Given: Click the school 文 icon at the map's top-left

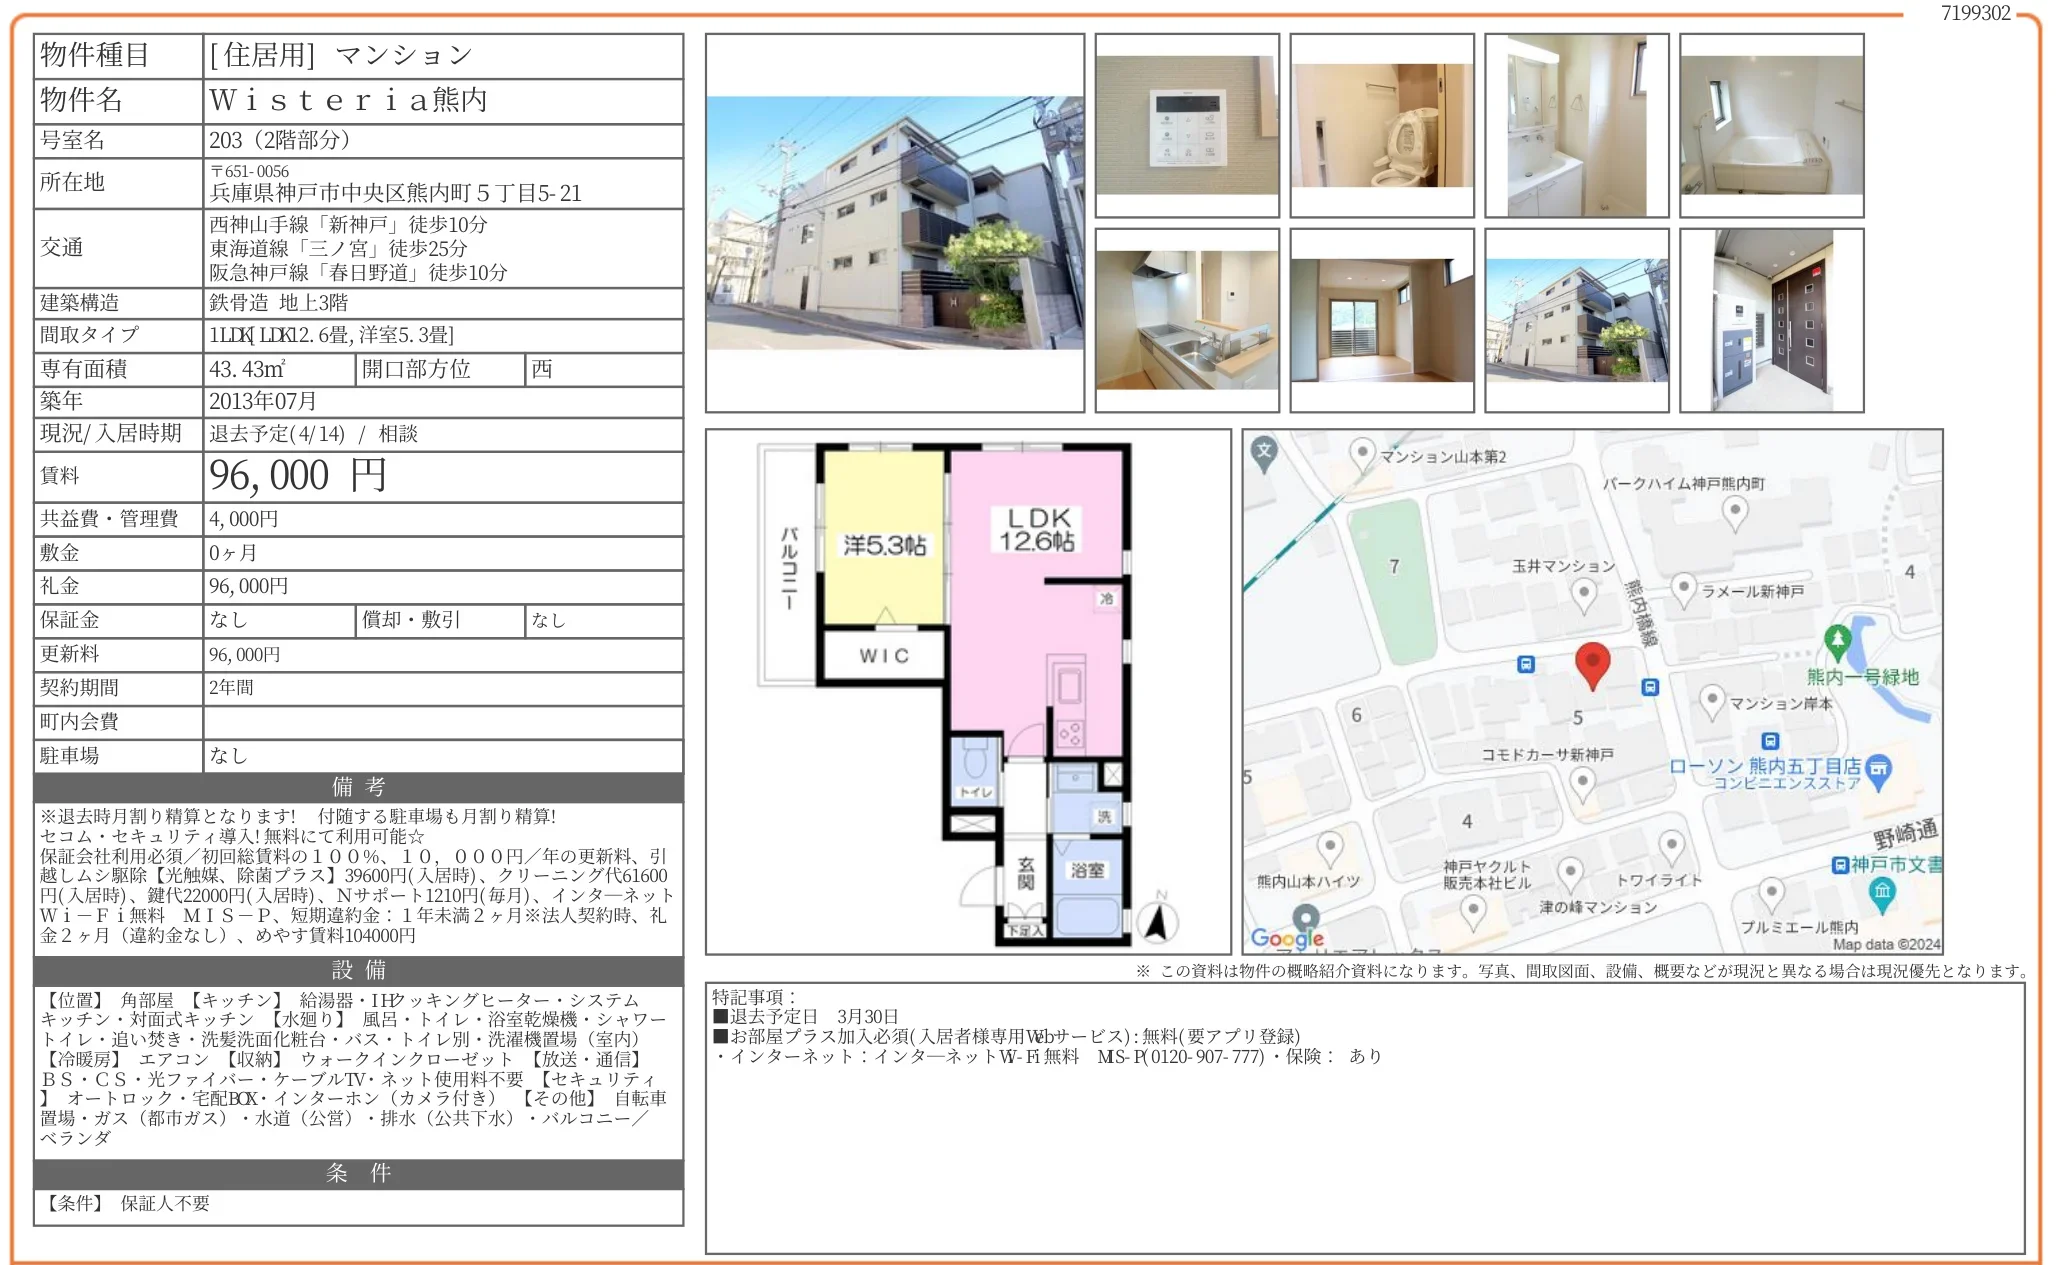Looking at the screenshot, I should coord(1264,450).
